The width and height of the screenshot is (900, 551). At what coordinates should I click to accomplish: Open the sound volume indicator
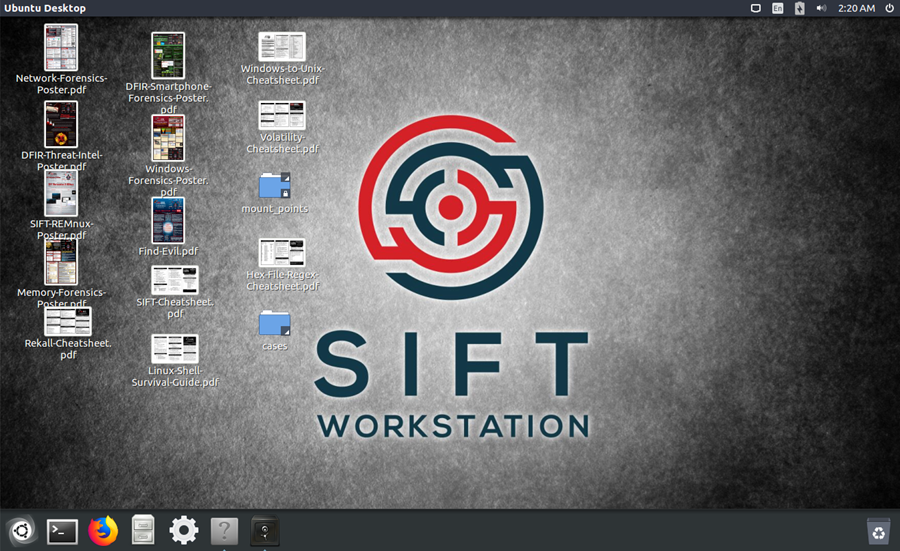tap(821, 8)
